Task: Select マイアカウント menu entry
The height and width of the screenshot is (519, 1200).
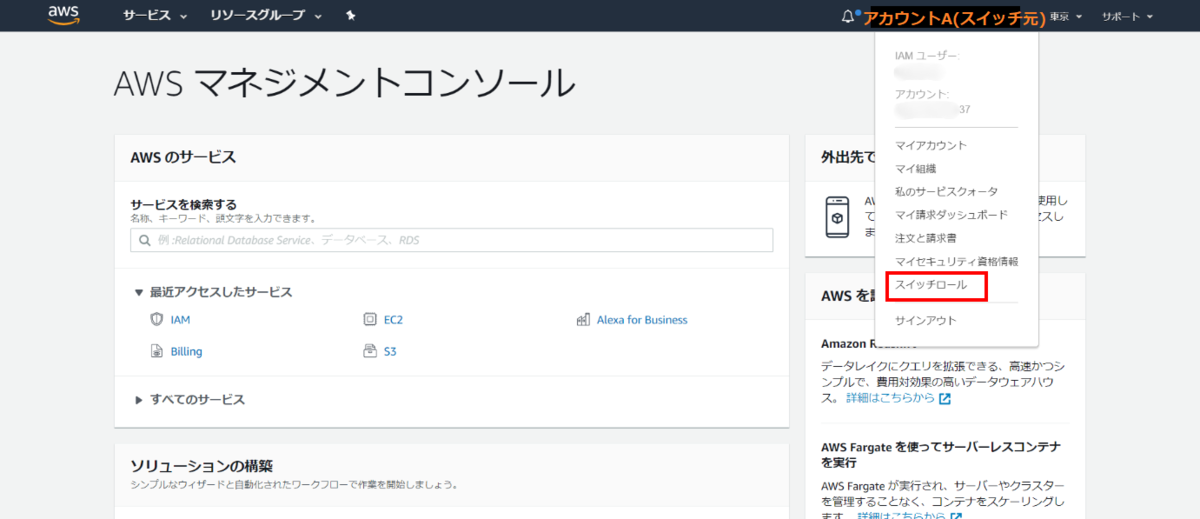Action: (x=931, y=145)
